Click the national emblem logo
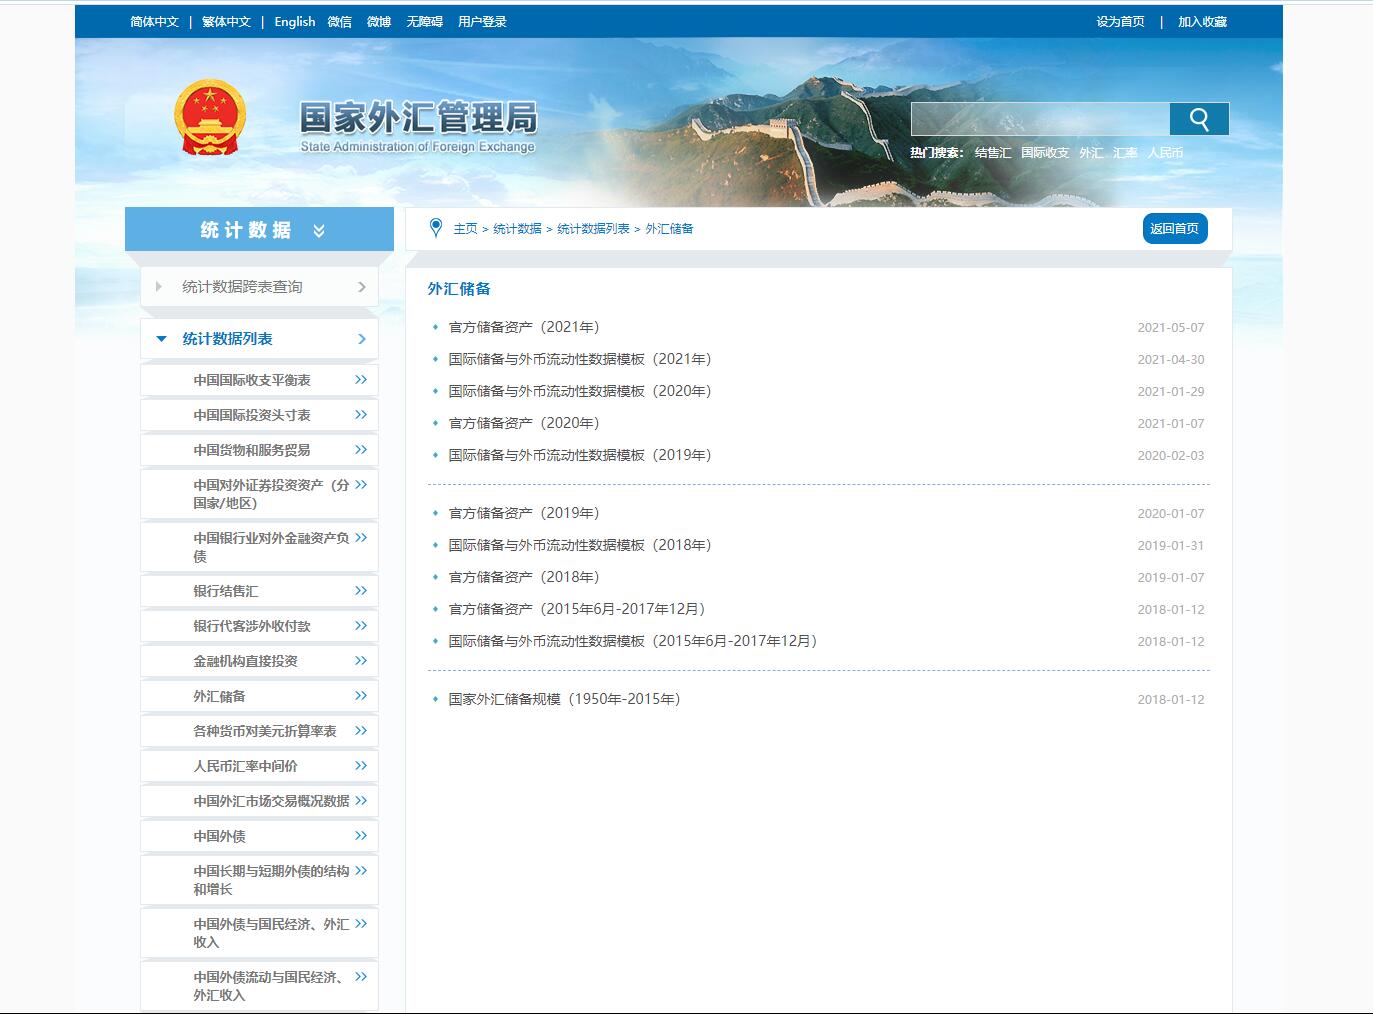Image resolution: width=1373 pixels, height=1014 pixels. 209,118
